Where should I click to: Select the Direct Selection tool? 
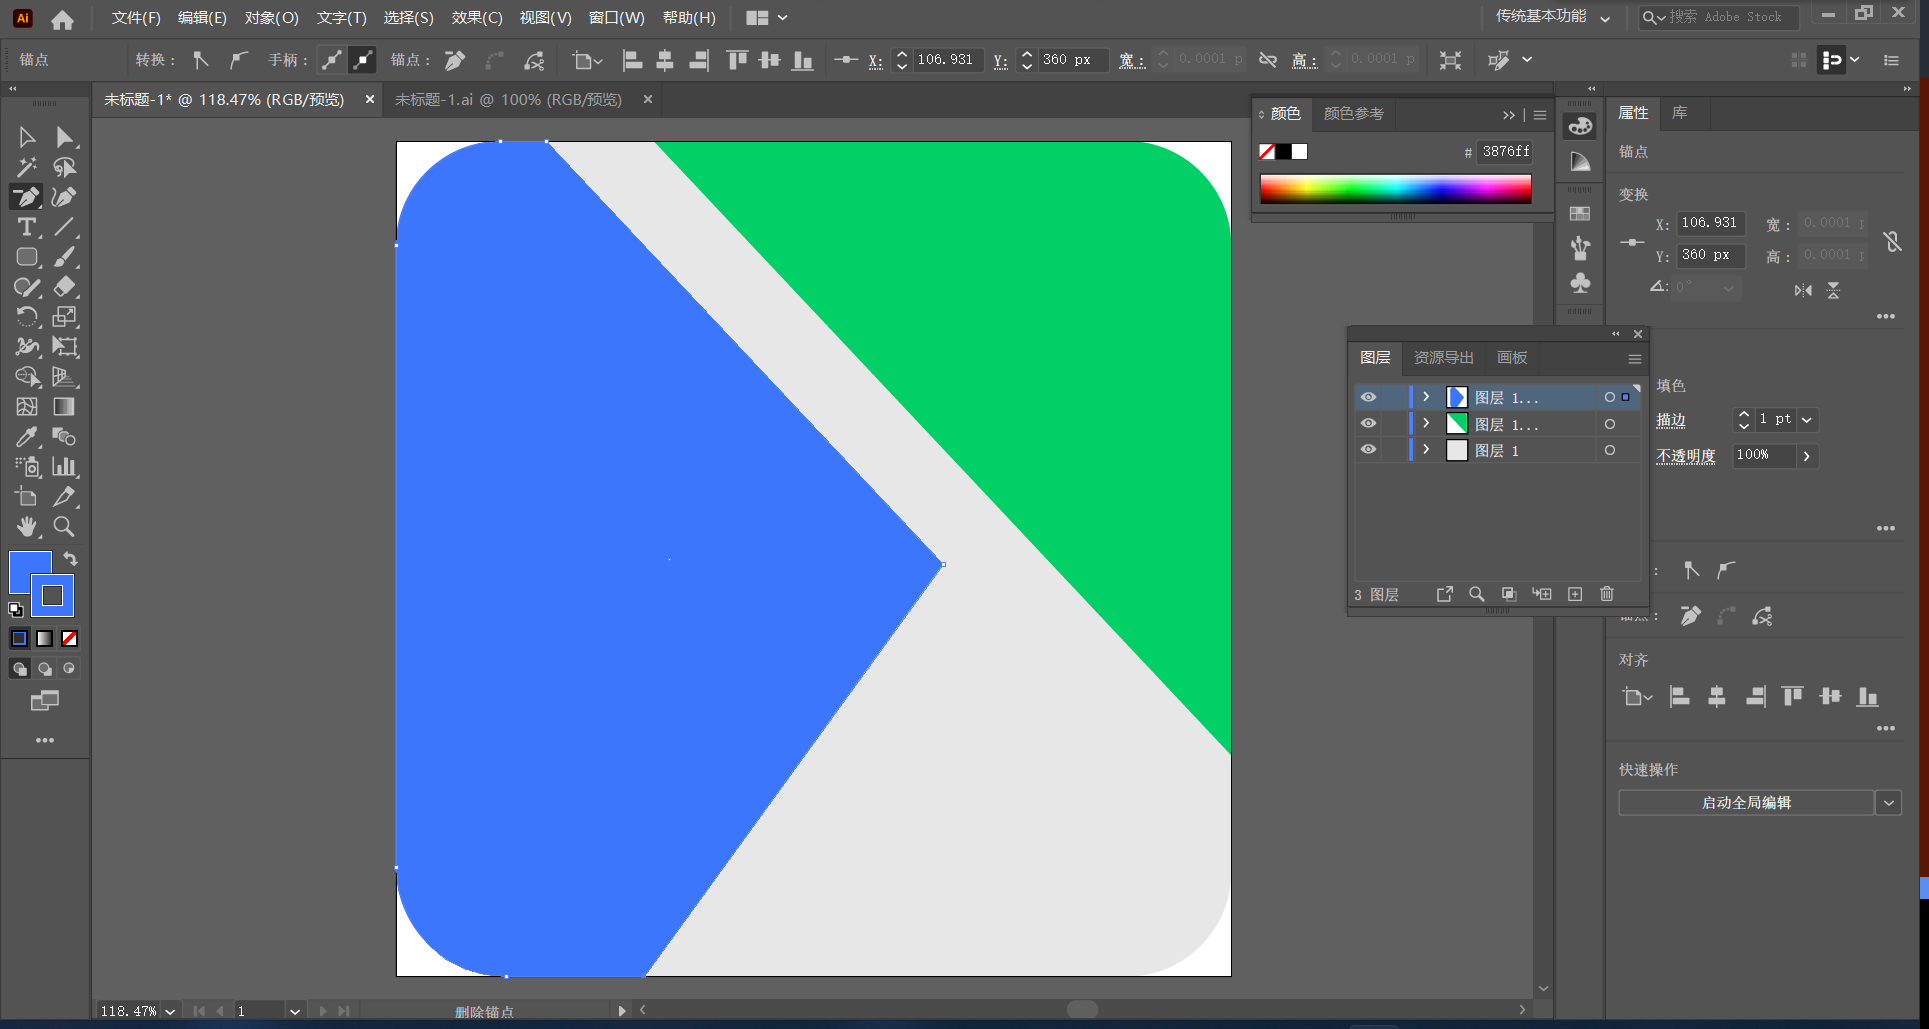pos(64,137)
